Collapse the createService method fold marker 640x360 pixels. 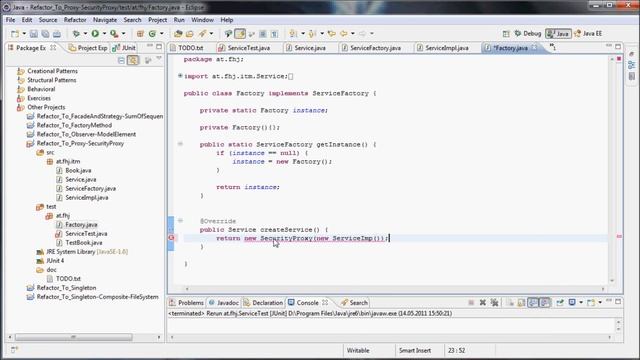pos(180,220)
